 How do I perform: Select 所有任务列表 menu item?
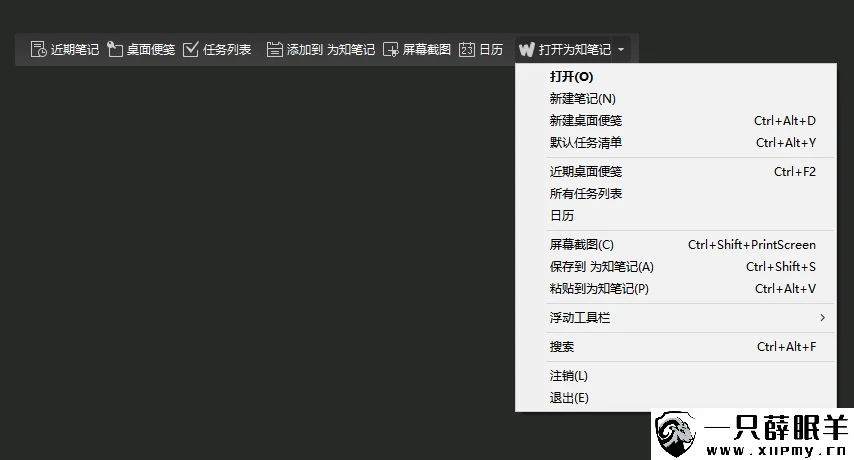(x=676, y=193)
